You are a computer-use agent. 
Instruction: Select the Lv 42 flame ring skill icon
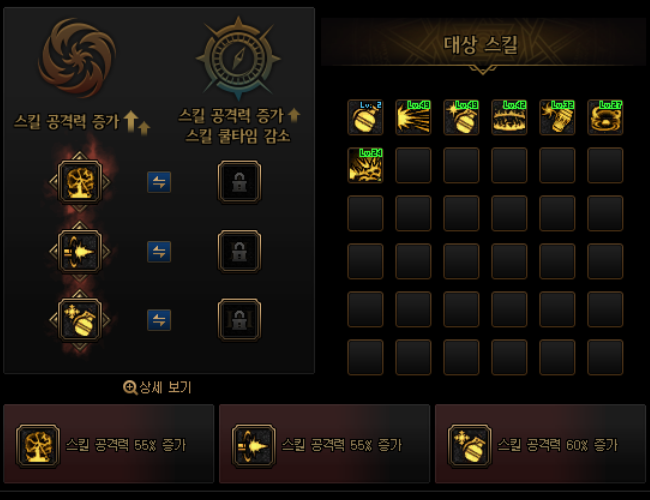pyautogui.click(x=509, y=117)
